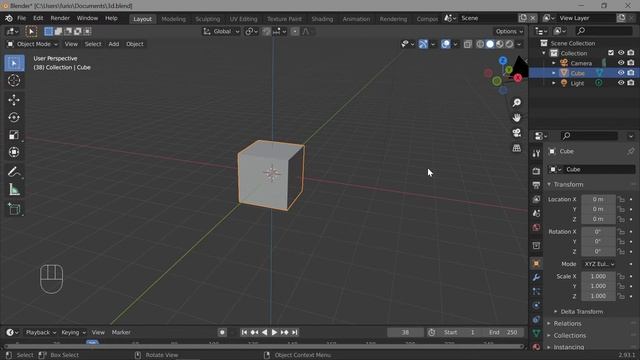The height and width of the screenshot is (360, 640).
Task: Expand the Collections panel
Action: (549, 336)
